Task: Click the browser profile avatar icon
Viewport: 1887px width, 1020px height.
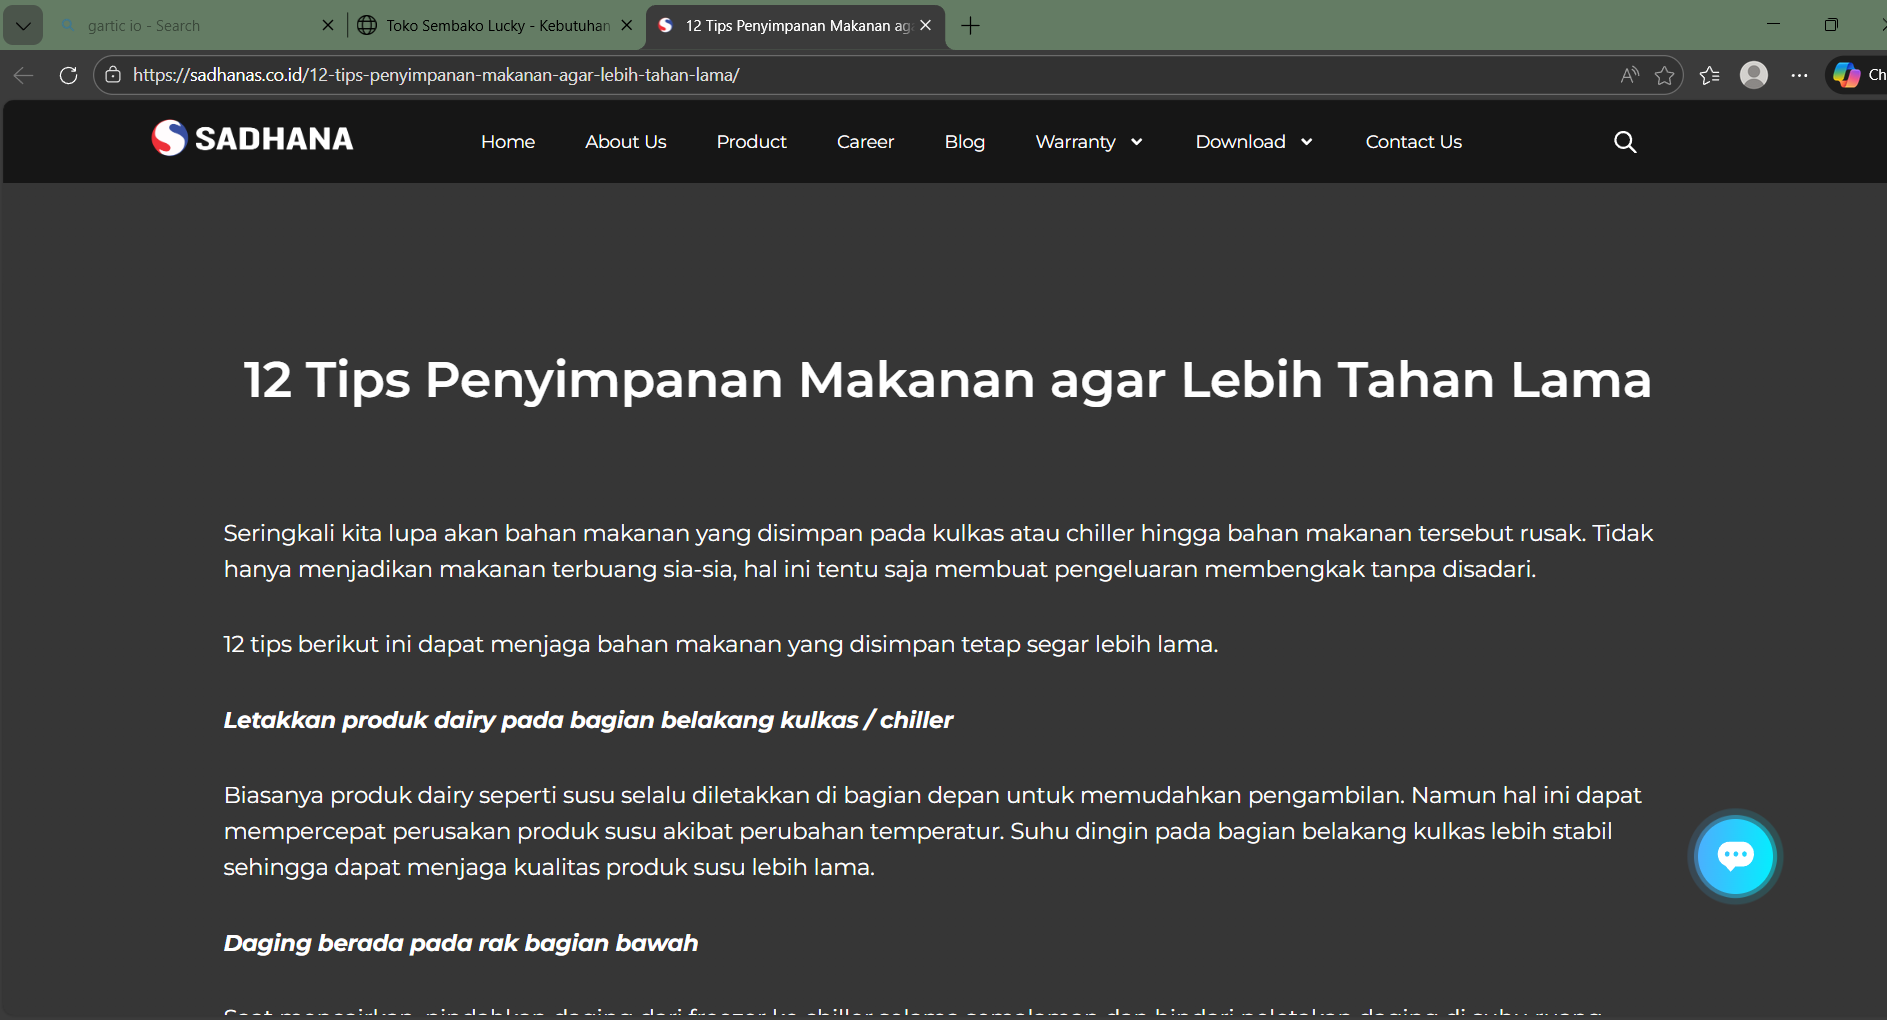Action: point(1755,74)
